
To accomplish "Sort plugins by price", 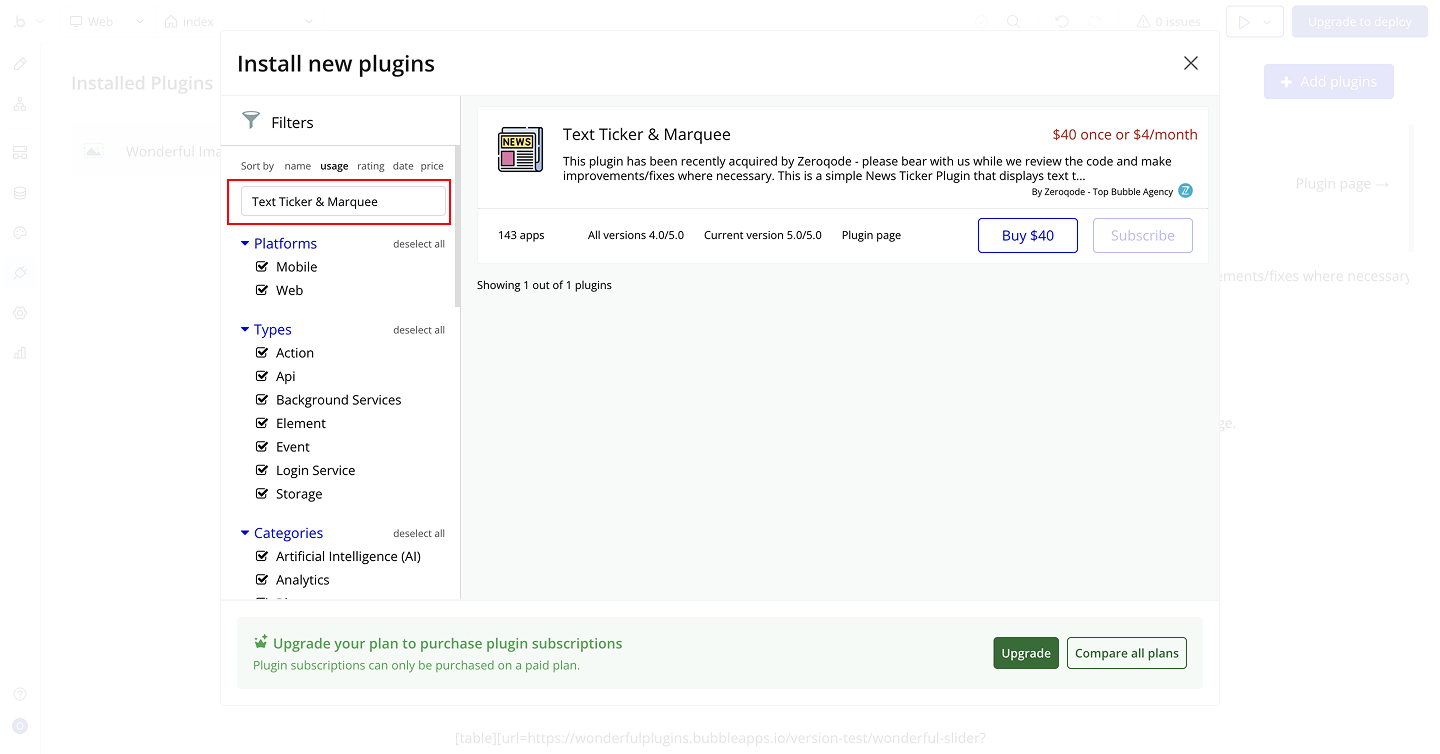I will (x=432, y=166).
